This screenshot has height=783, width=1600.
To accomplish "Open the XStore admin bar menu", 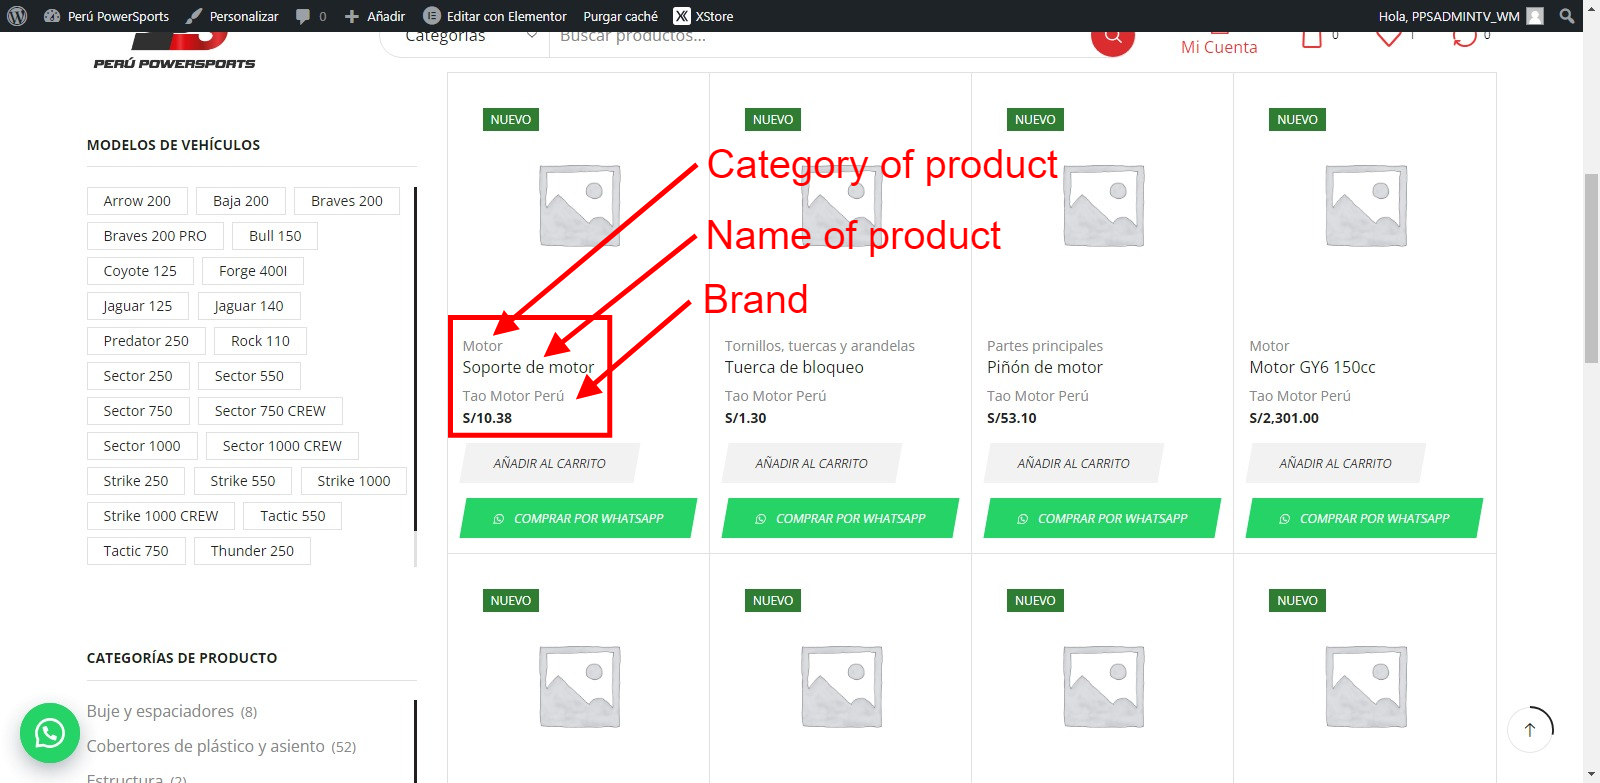I will tap(703, 16).
